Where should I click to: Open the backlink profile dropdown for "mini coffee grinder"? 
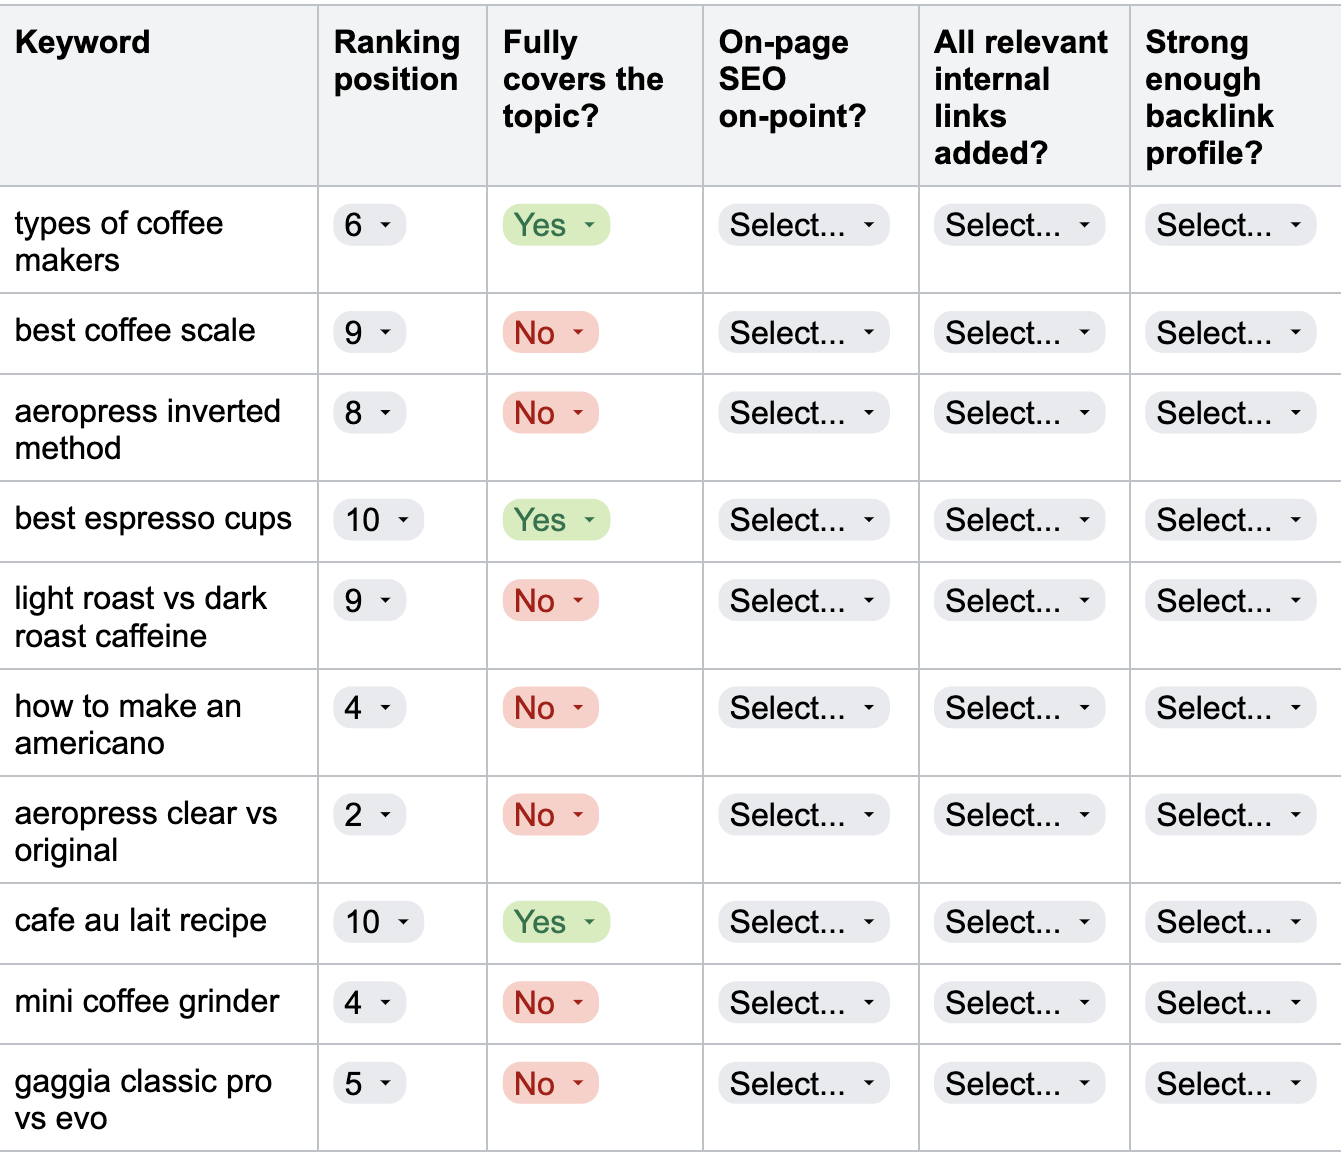pos(1229,1002)
